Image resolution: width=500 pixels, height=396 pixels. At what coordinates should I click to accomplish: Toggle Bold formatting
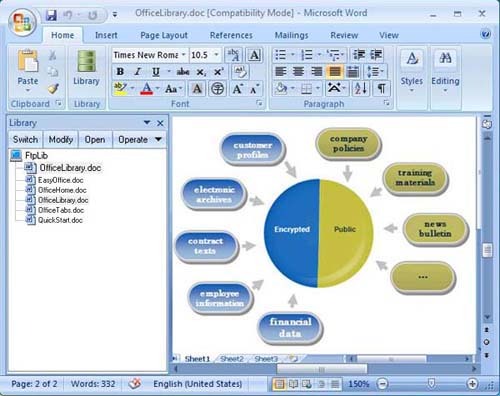tap(120, 72)
